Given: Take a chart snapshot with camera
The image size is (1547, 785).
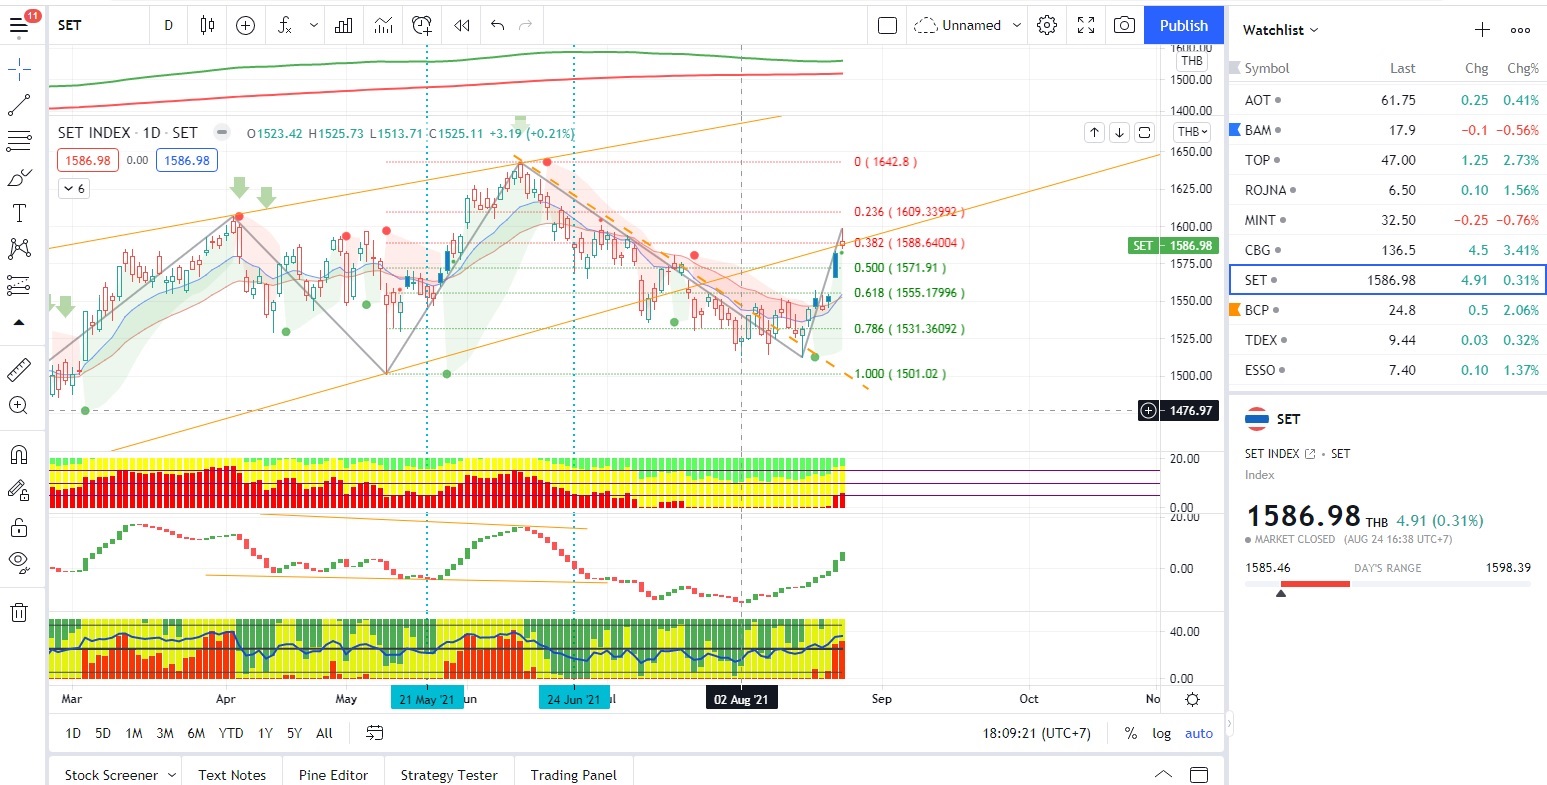Looking at the screenshot, I should 1124,25.
